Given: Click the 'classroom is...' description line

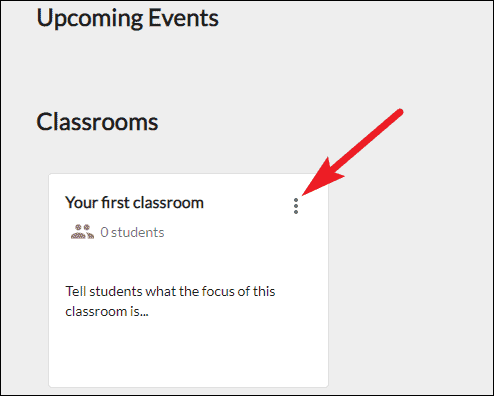Looking at the screenshot, I should (107, 312).
